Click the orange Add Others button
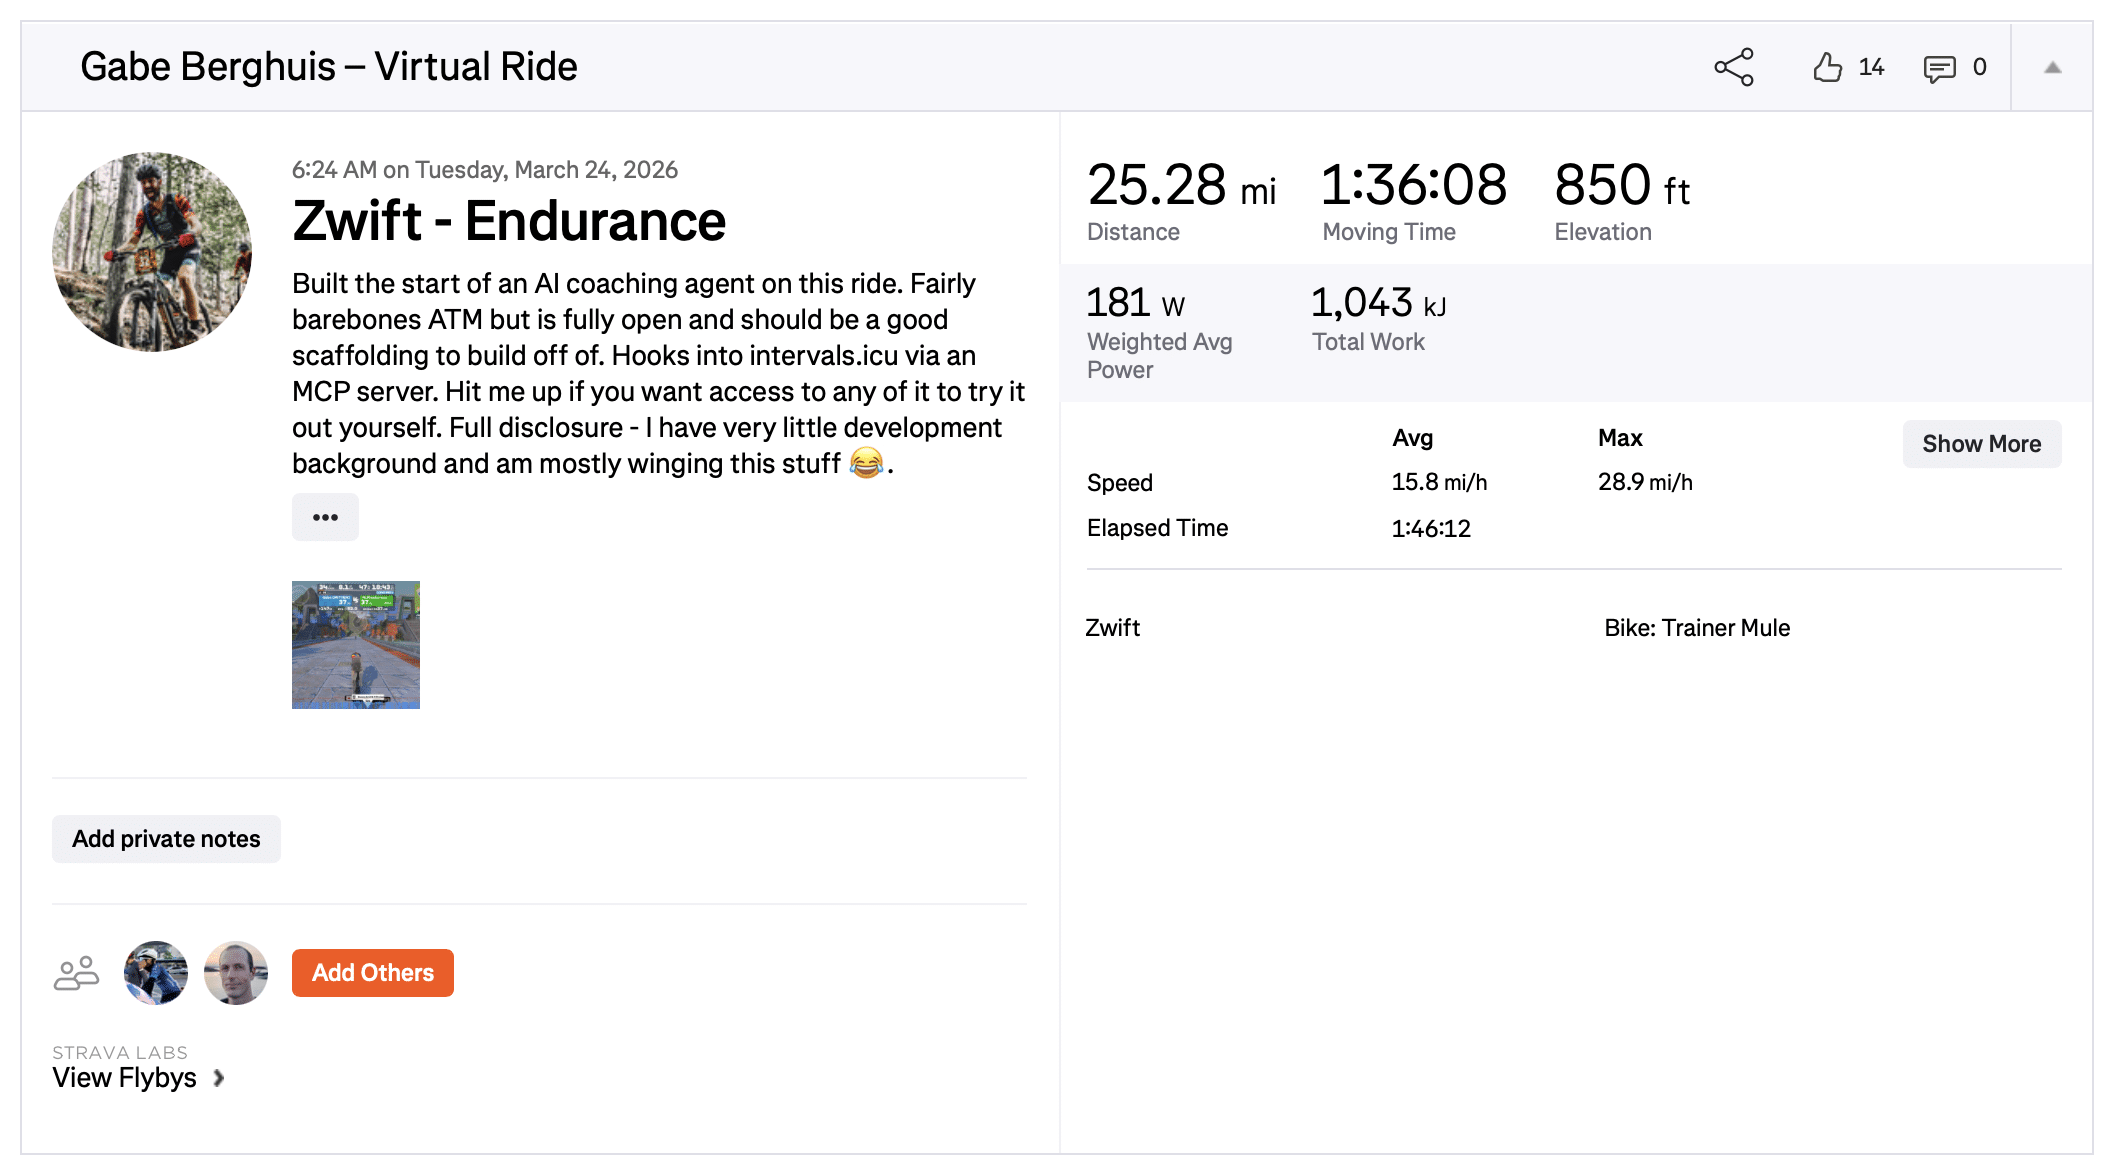Image resolution: width=2104 pixels, height=1172 pixels. pyautogui.click(x=373, y=973)
